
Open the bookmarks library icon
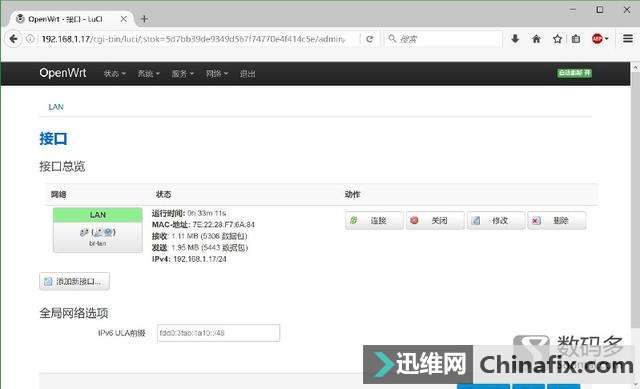pos(576,39)
